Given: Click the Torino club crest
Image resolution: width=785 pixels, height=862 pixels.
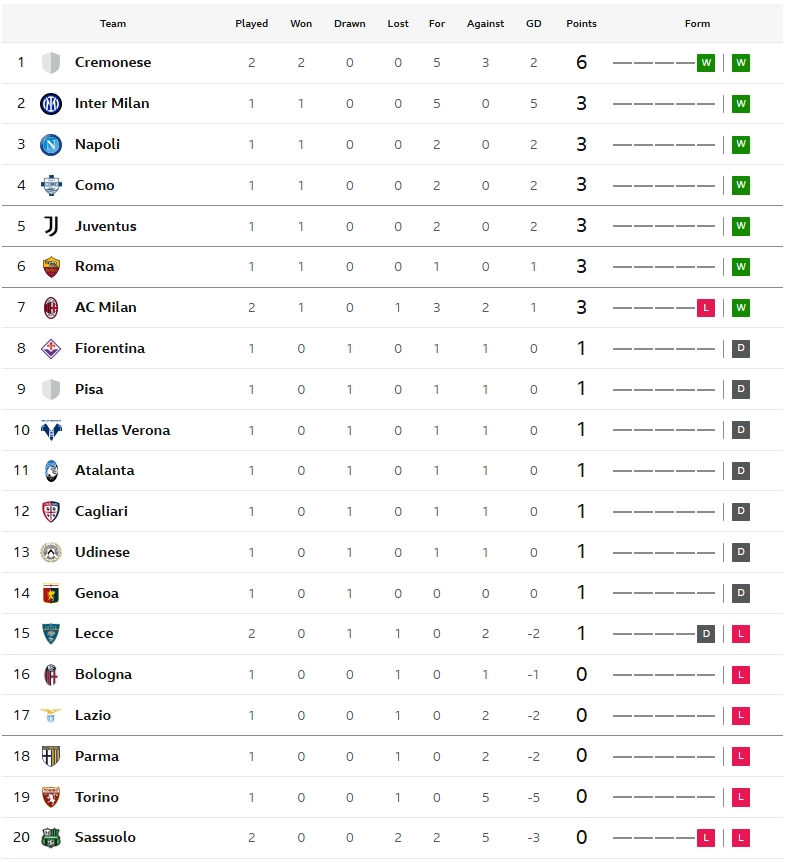Looking at the screenshot, I should tap(51, 797).
